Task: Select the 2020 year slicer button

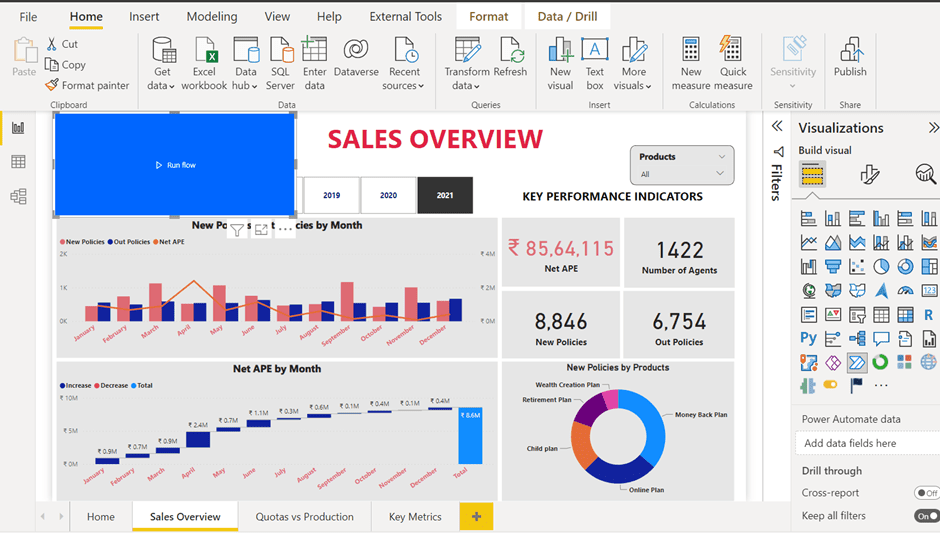Action: click(x=388, y=195)
